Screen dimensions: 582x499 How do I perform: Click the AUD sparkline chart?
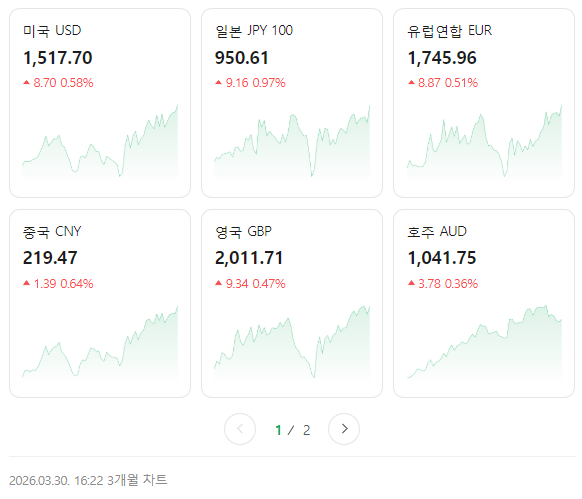(x=484, y=343)
